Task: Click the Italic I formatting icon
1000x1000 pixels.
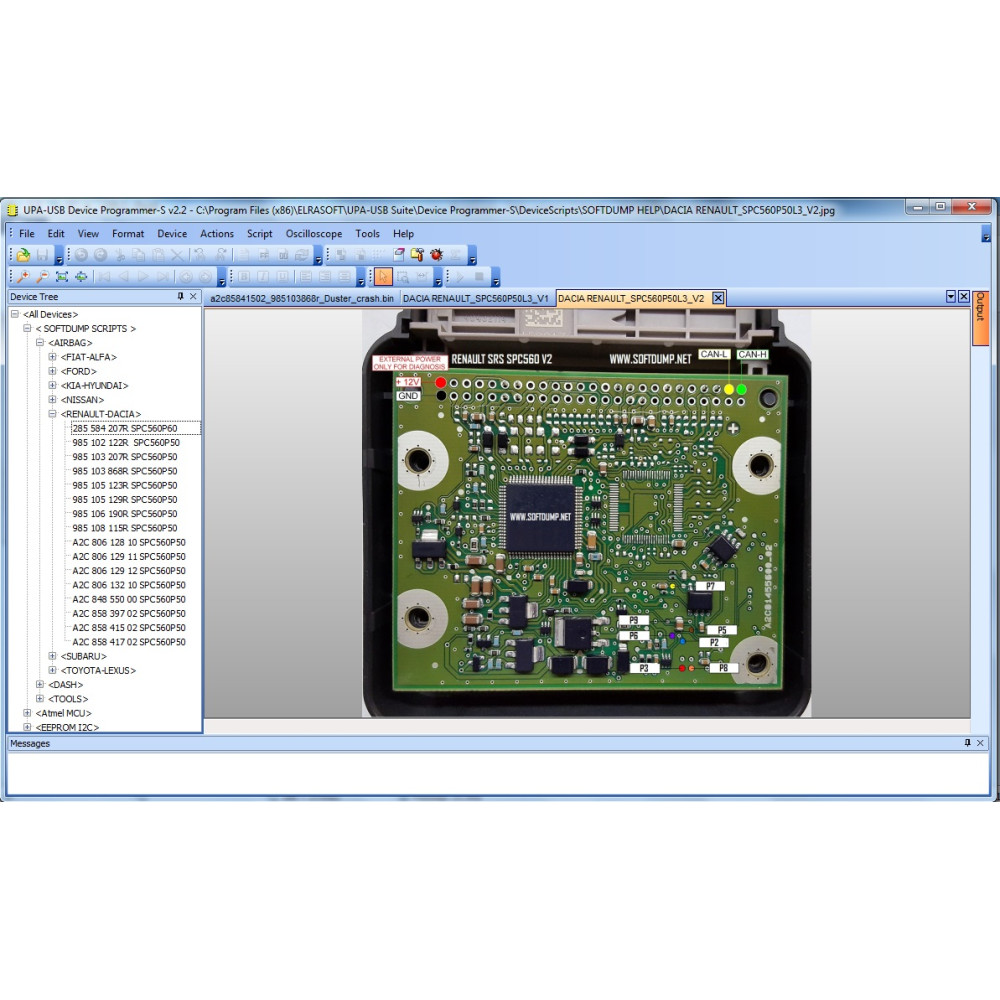Action: click(263, 276)
